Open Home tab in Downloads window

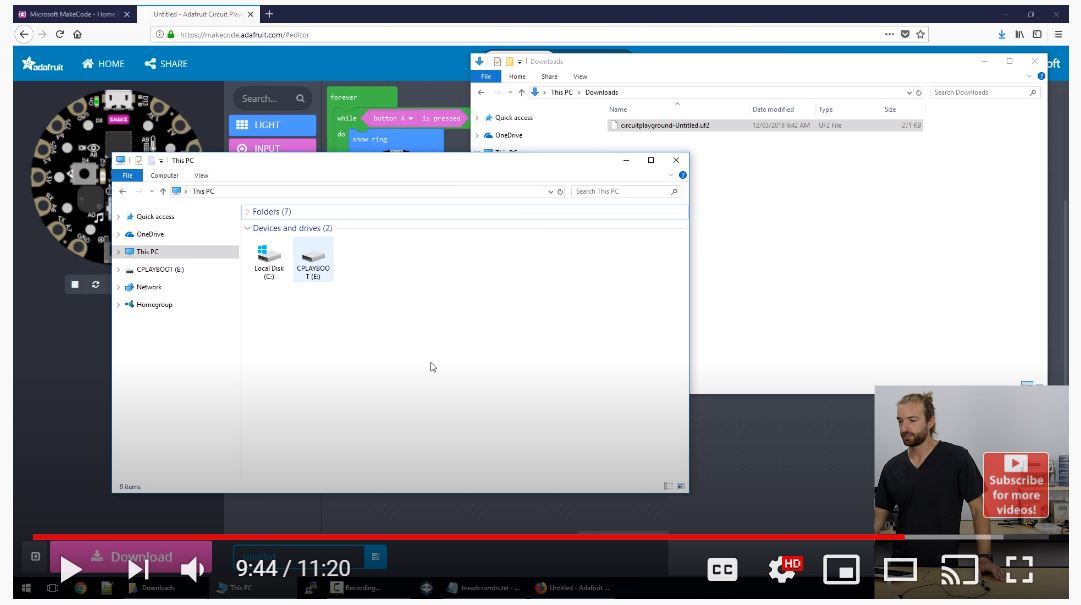(x=517, y=76)
